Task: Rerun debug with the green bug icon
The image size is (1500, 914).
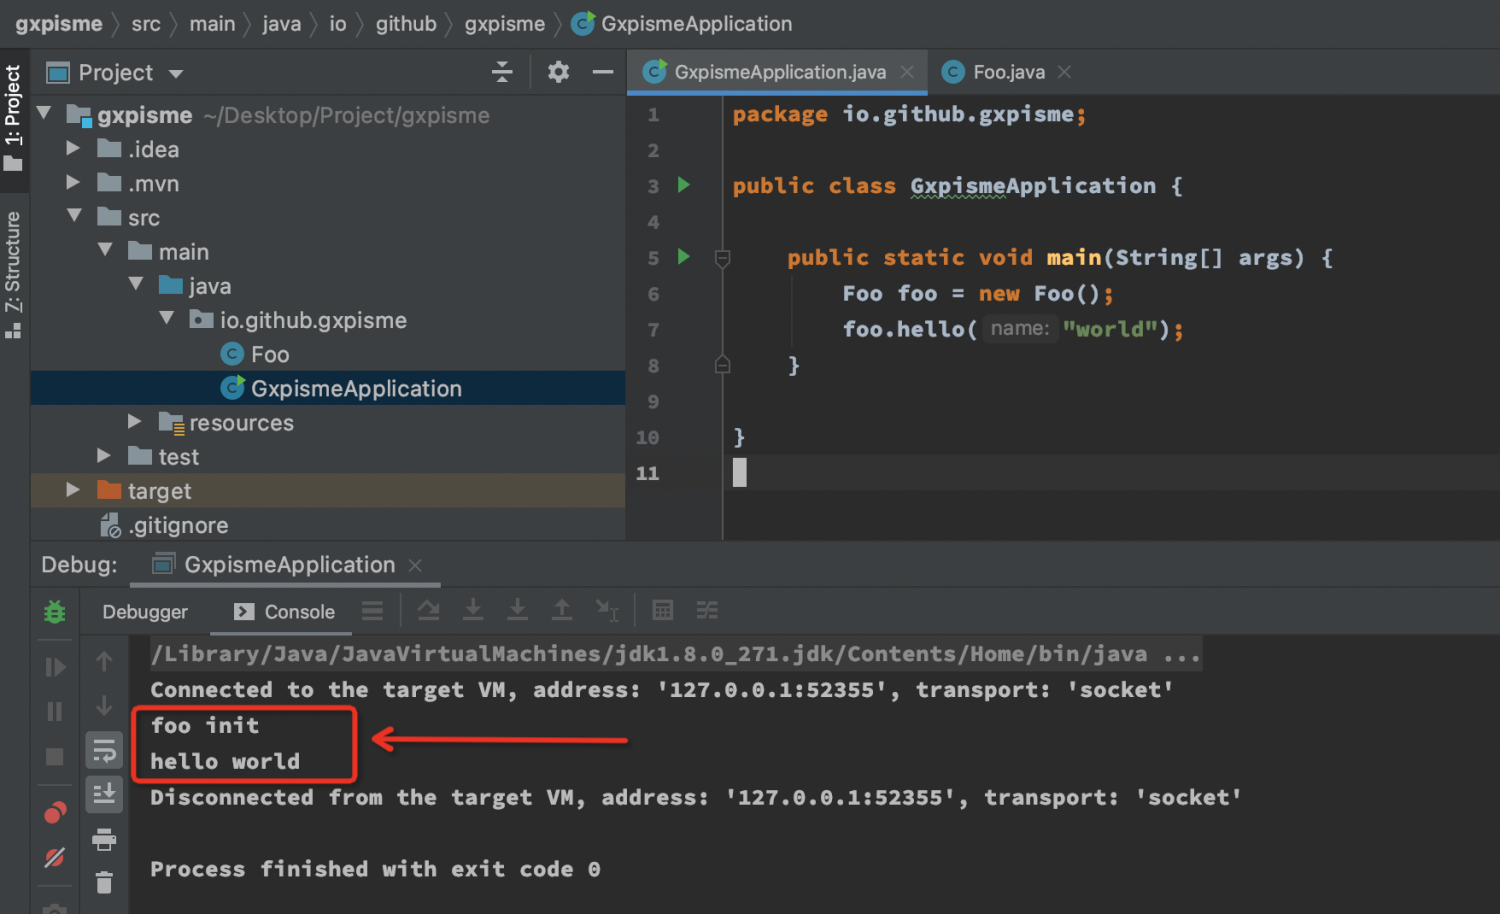Action: pos(55,612)
